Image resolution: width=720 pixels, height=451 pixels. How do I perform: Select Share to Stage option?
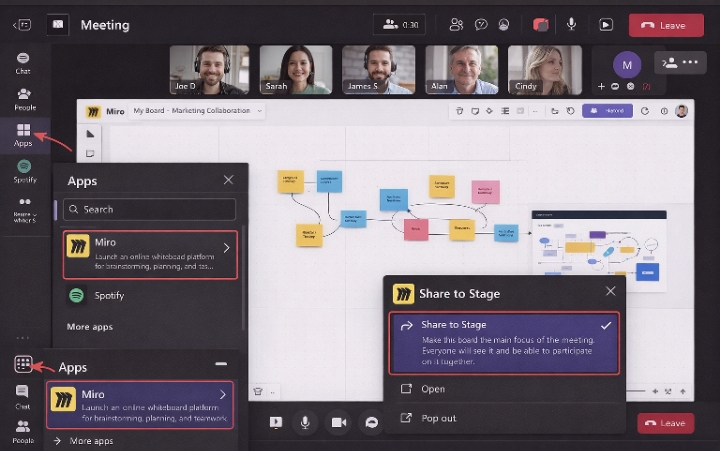click(x=504, y=343)
